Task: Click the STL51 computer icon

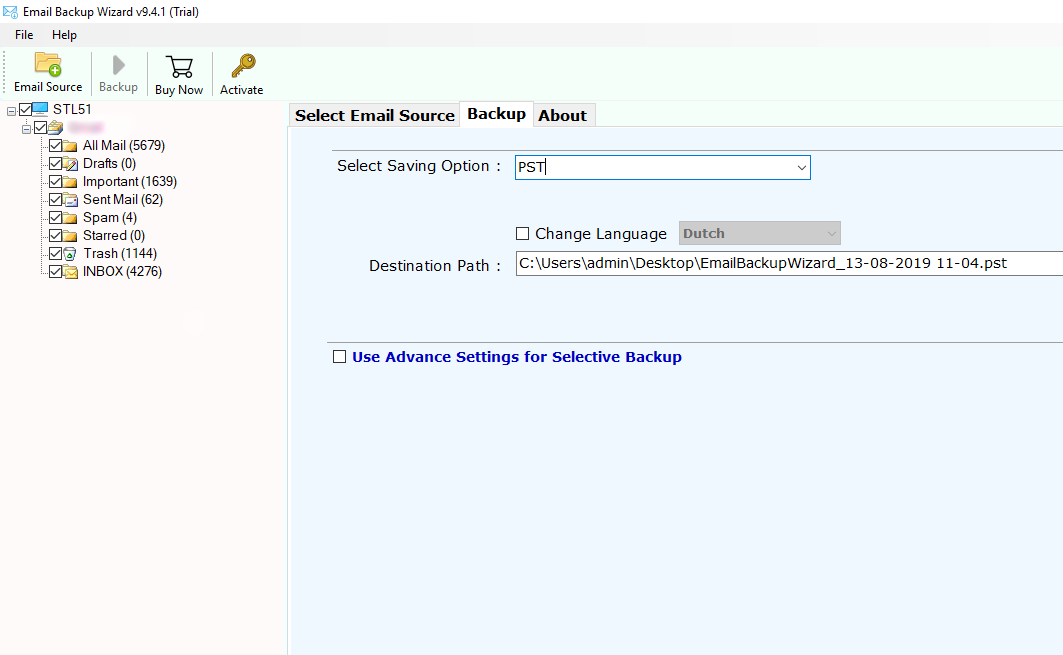Action: point(40,109)
